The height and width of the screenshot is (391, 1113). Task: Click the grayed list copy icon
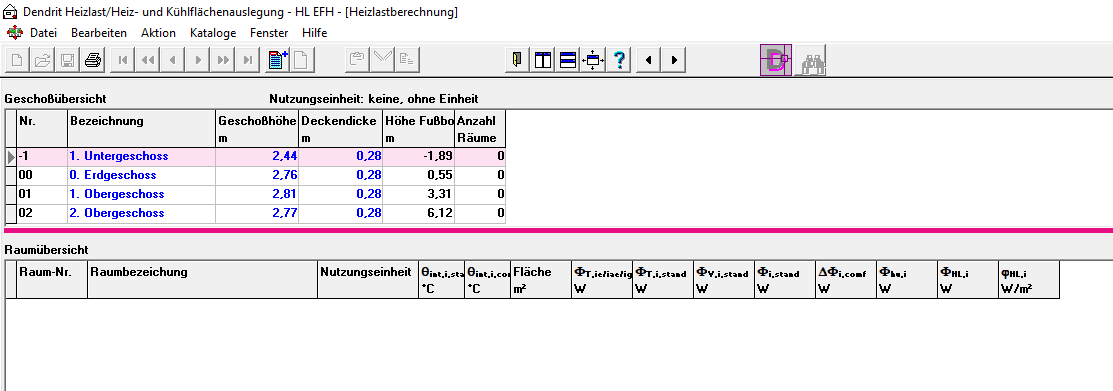point(407,60)
